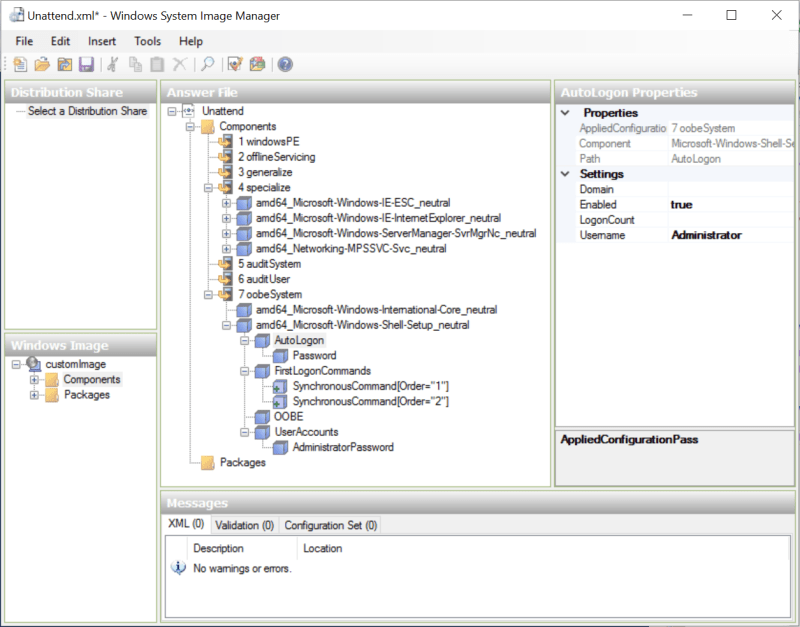Viewport: 800px width, 627px height.
Task: Collapse the 4 specialize pass node
Action: click(x=208, y=187)
